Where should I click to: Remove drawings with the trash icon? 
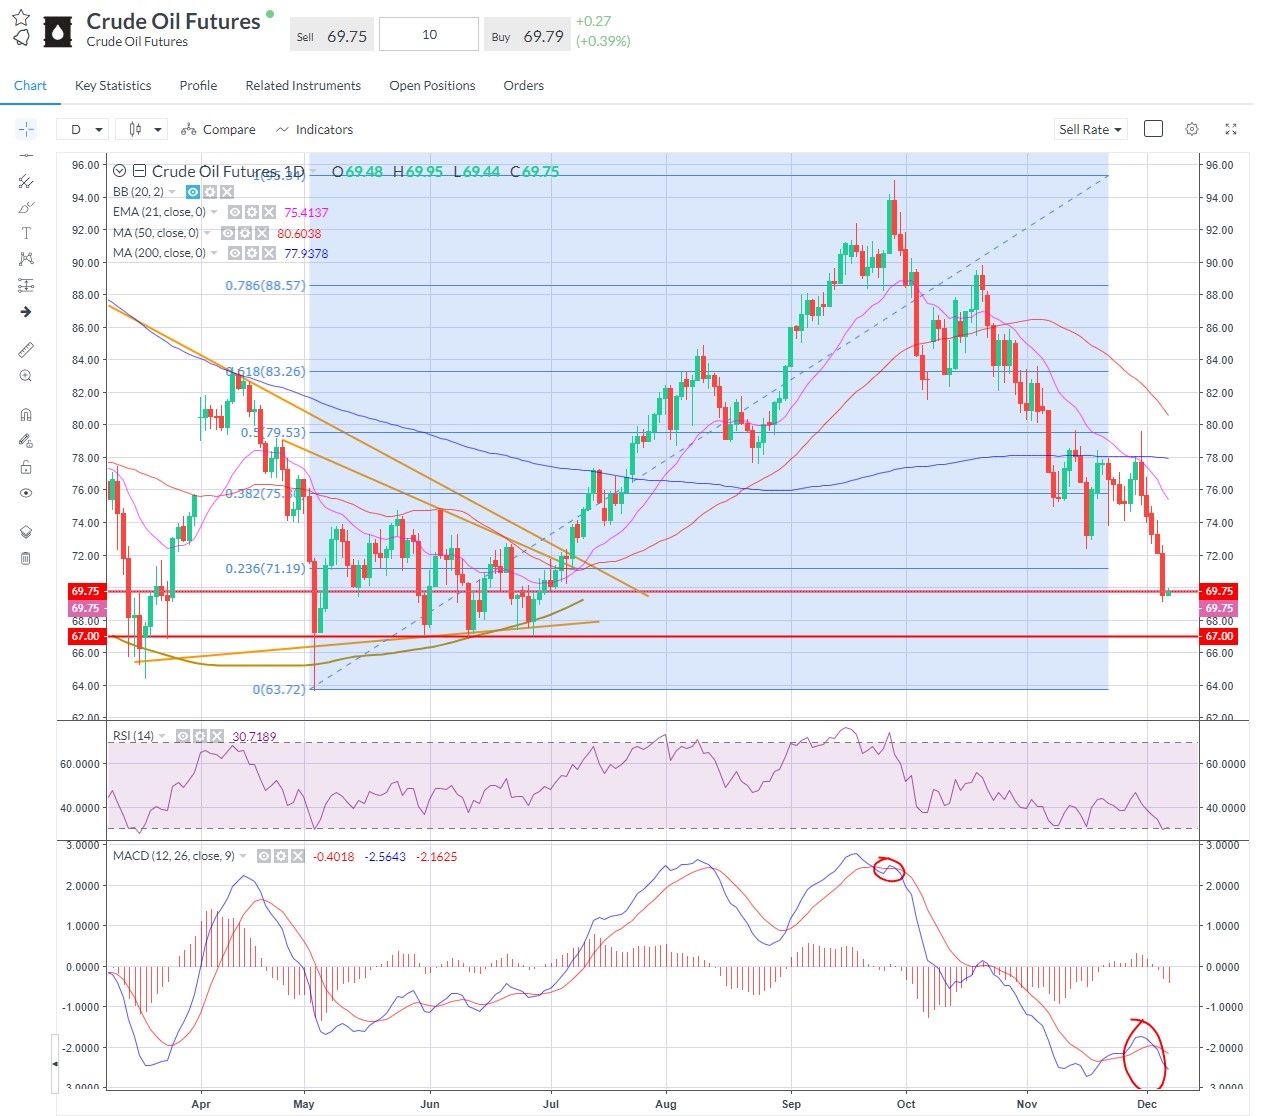click(x=26, y=558)
